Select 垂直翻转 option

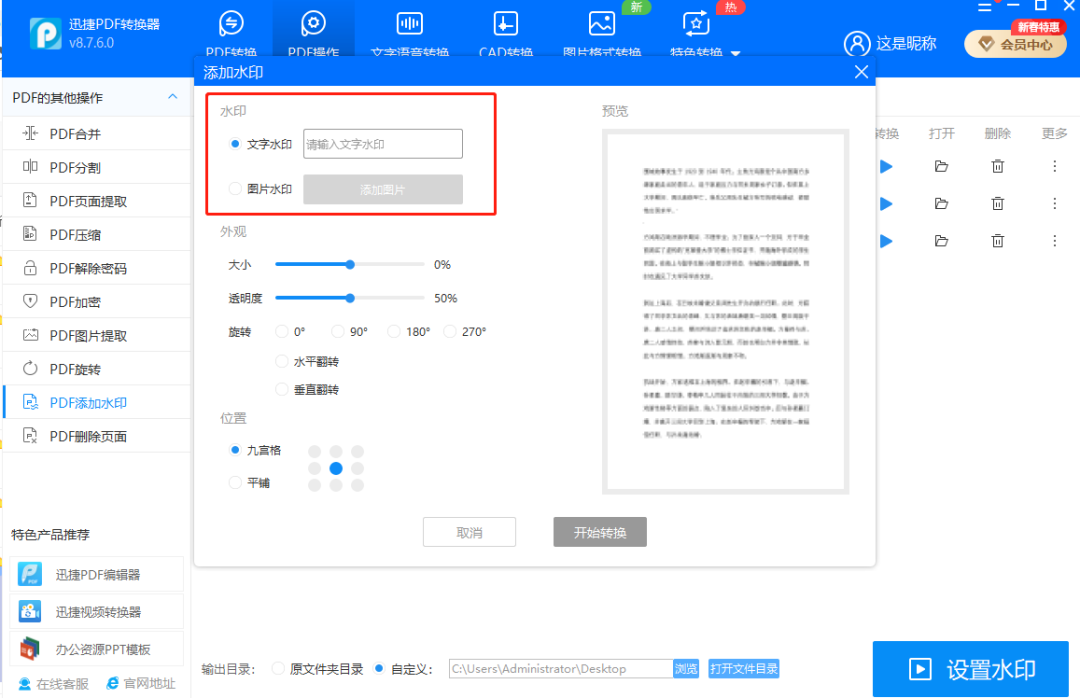coord(282,389)
